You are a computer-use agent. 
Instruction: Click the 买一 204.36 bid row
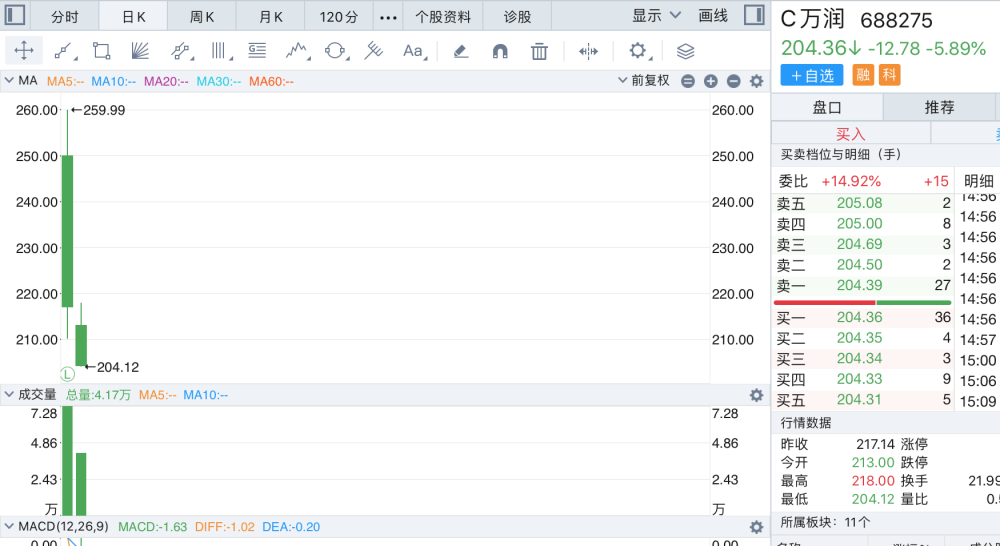[863, 317]
